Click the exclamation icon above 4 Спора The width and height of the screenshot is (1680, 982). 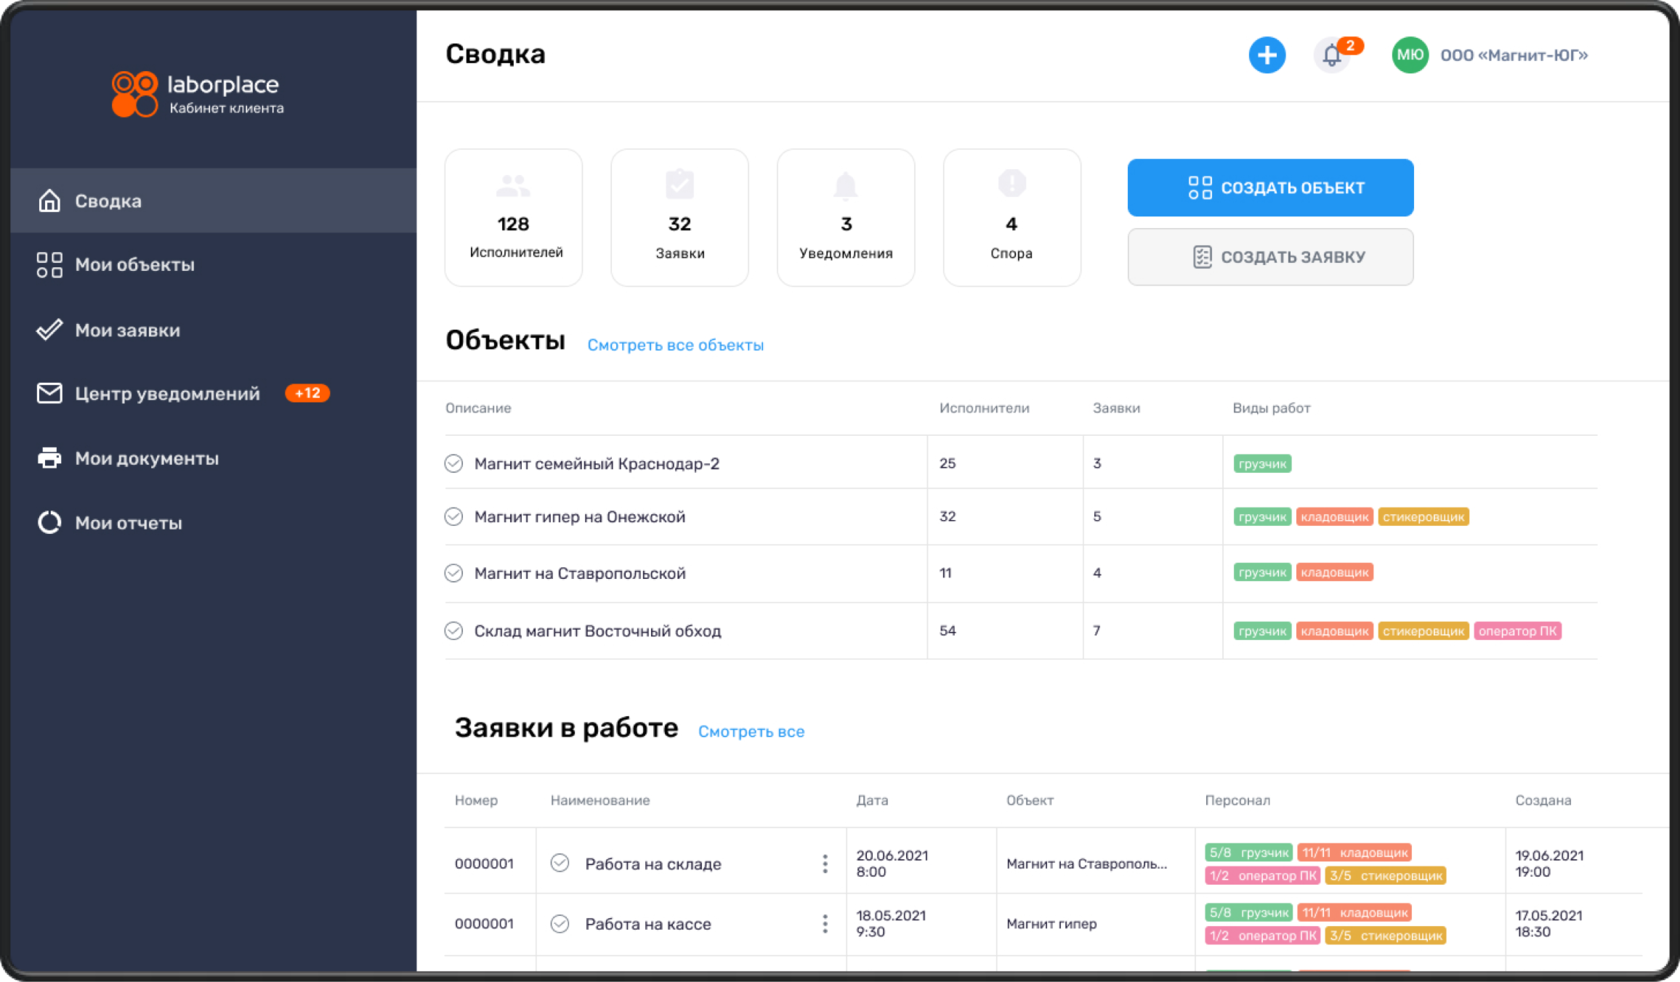(1012, 183)
